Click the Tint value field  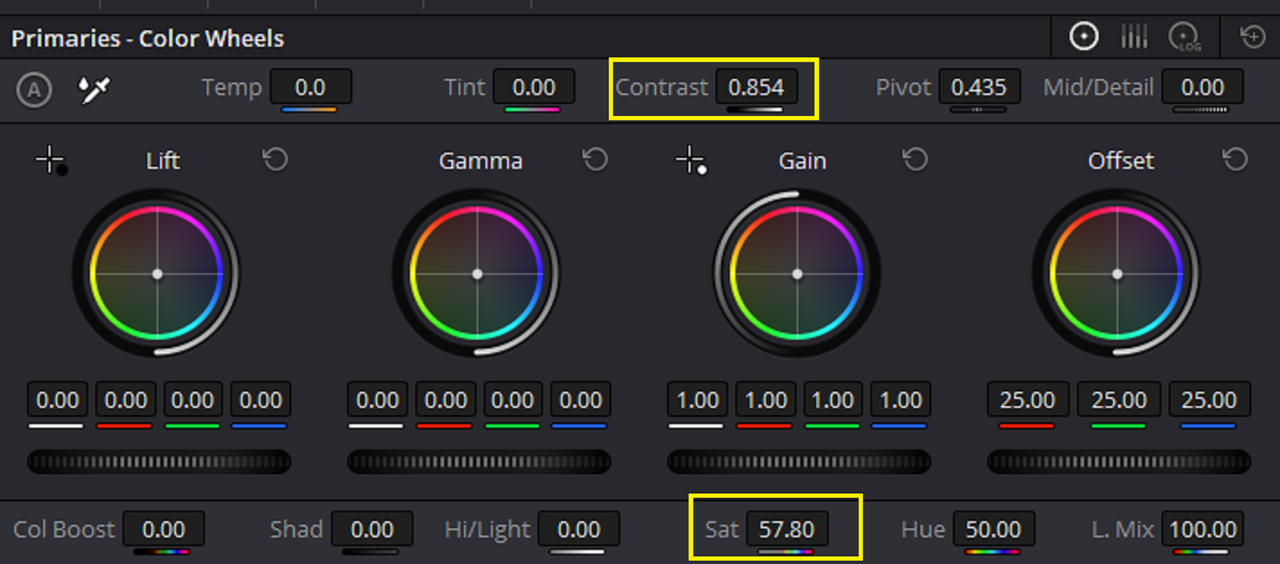tap(533, 87)
